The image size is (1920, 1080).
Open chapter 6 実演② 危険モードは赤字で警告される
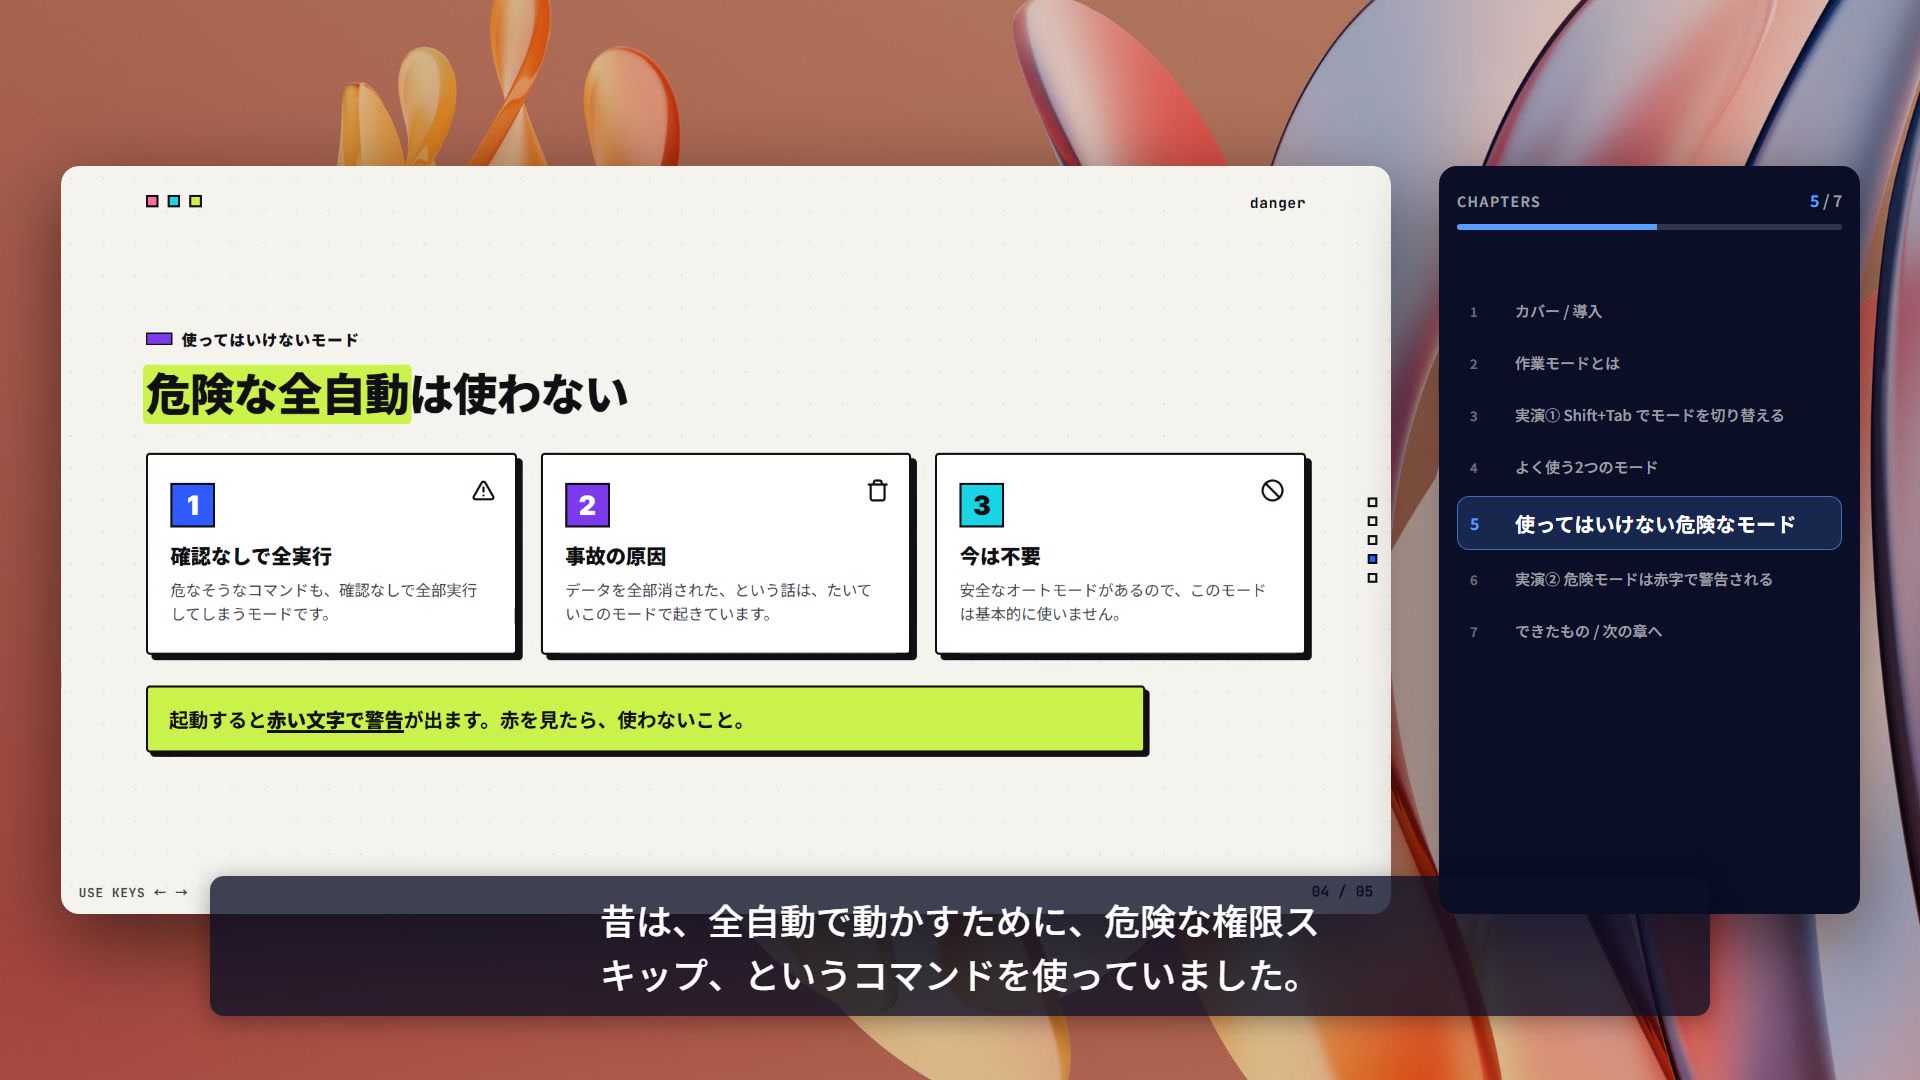click(1649, 580)
